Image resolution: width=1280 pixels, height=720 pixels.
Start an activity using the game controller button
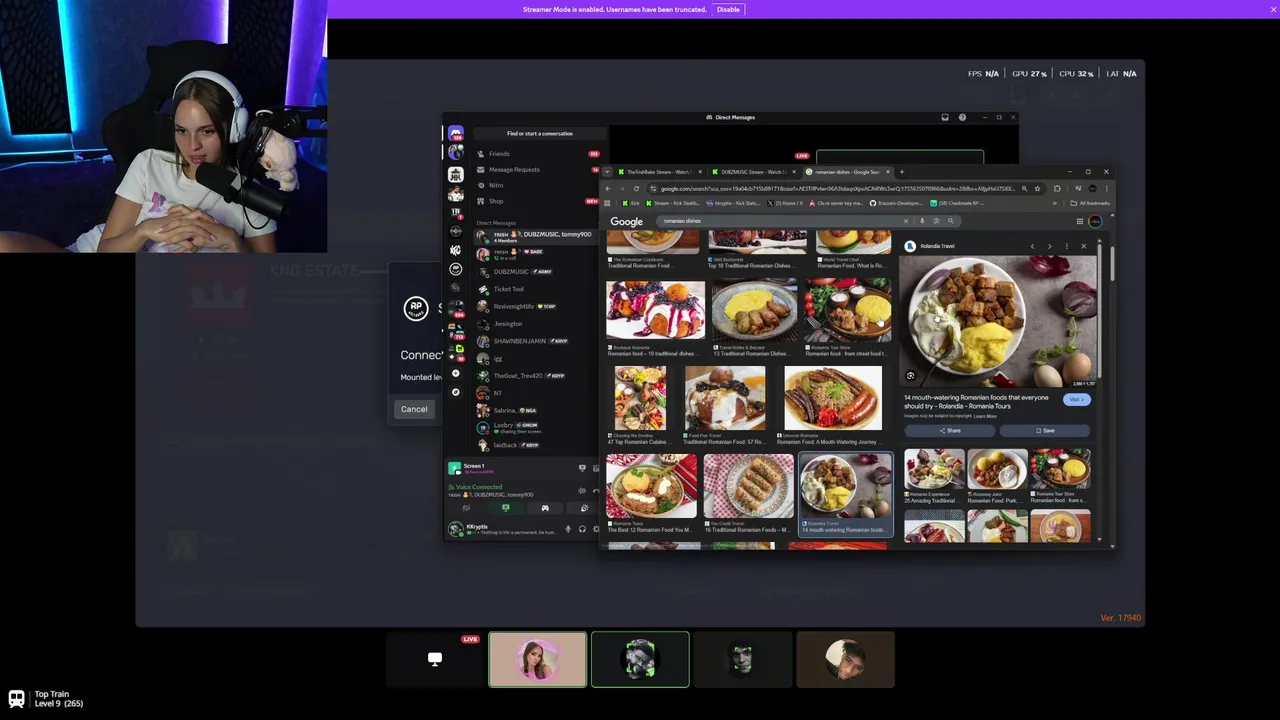tap(545, 508)
